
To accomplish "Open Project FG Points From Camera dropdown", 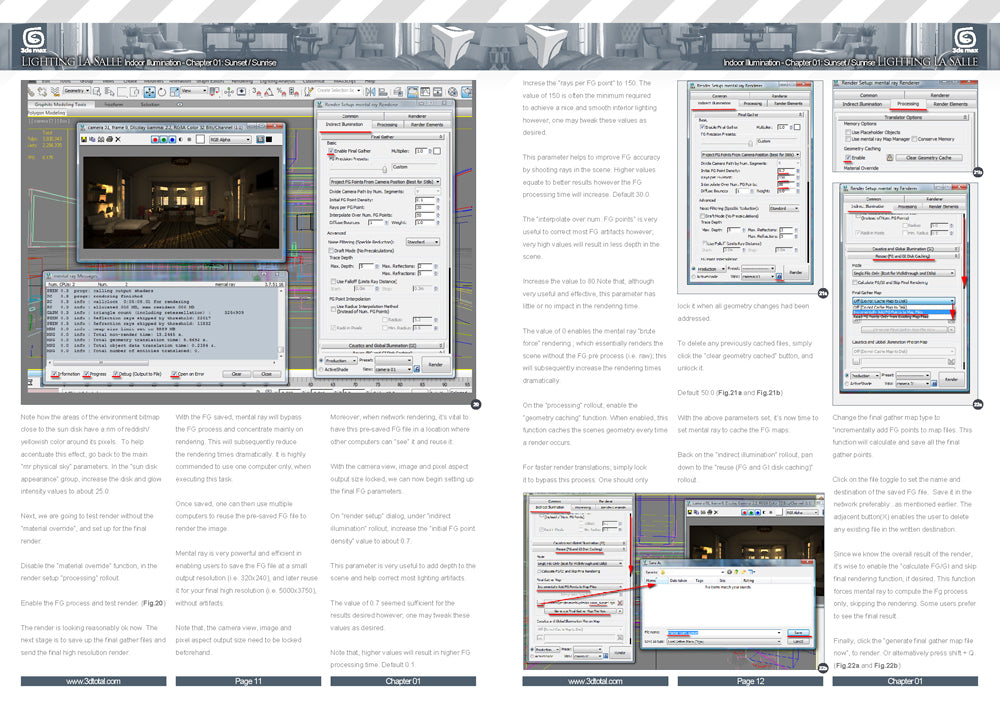I will [x=385, y=181].
